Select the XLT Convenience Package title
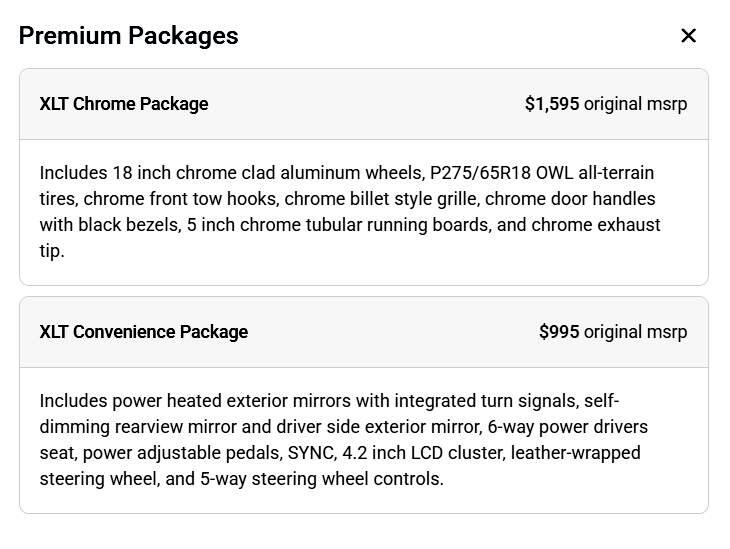The height and width of the screenshot is (549, 730). (144, 332)
